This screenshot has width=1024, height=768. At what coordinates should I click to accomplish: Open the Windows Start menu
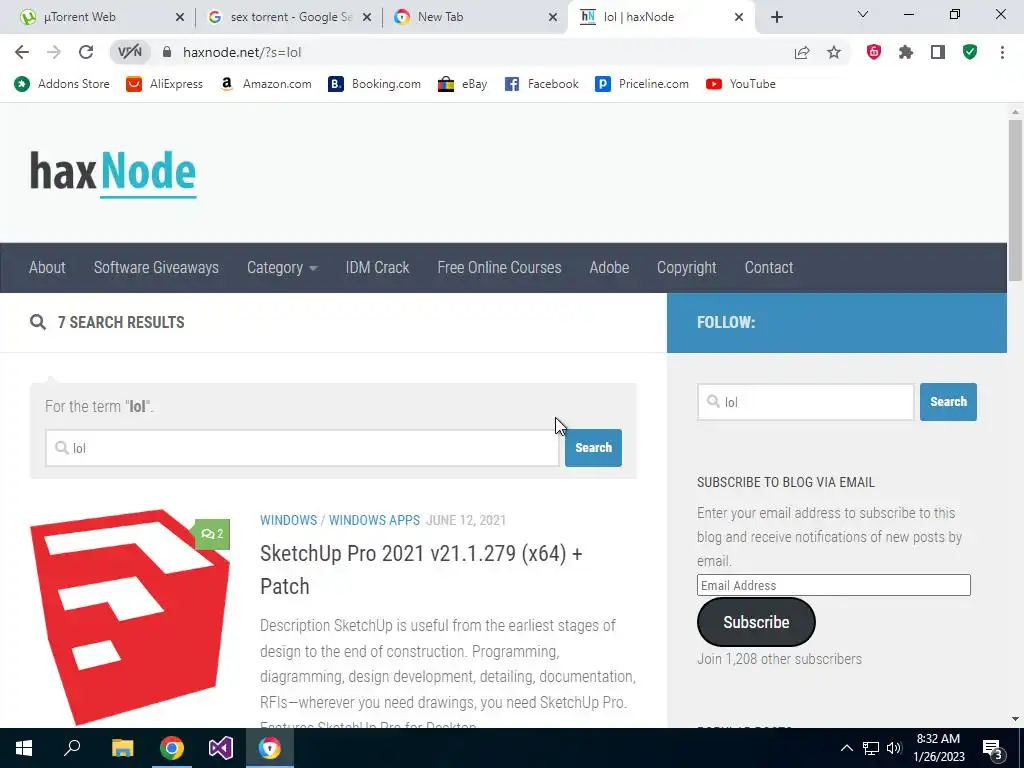point(24,748)
